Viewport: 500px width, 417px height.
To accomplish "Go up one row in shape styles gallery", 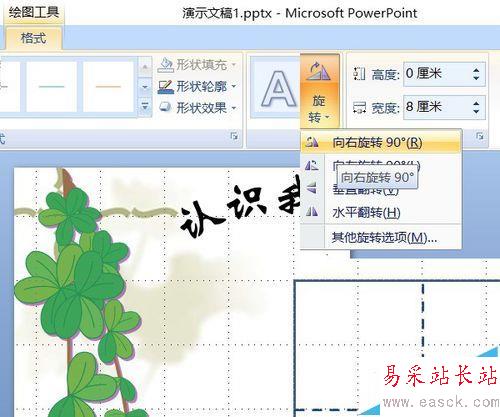I will click(145, 67).
